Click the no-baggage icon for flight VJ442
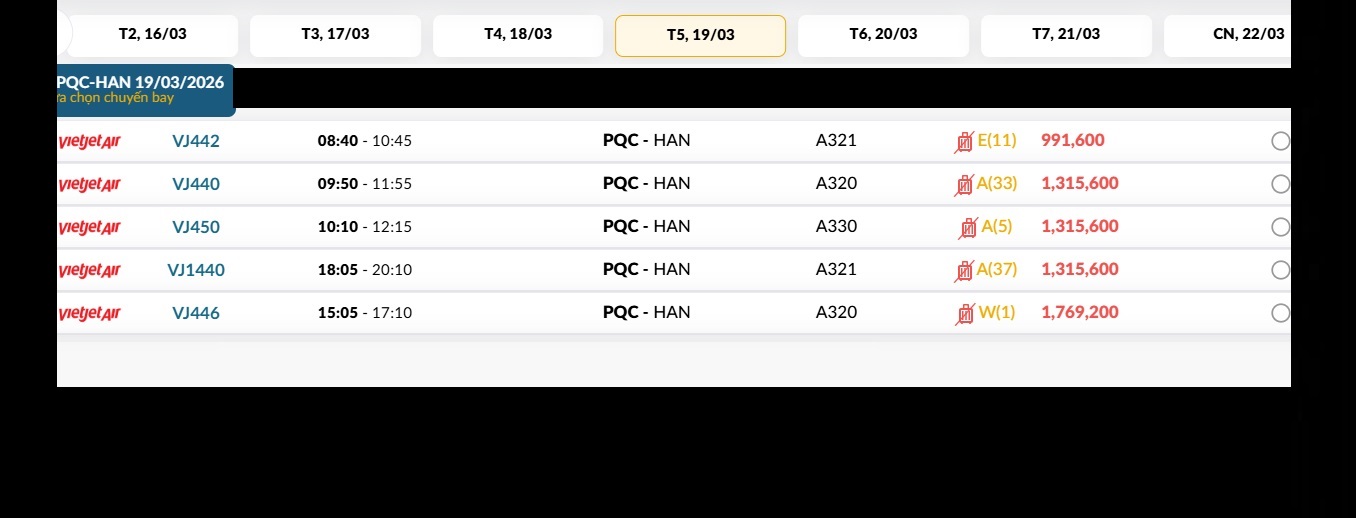This screenshot has width=1356, height=518. coord(964,141)
